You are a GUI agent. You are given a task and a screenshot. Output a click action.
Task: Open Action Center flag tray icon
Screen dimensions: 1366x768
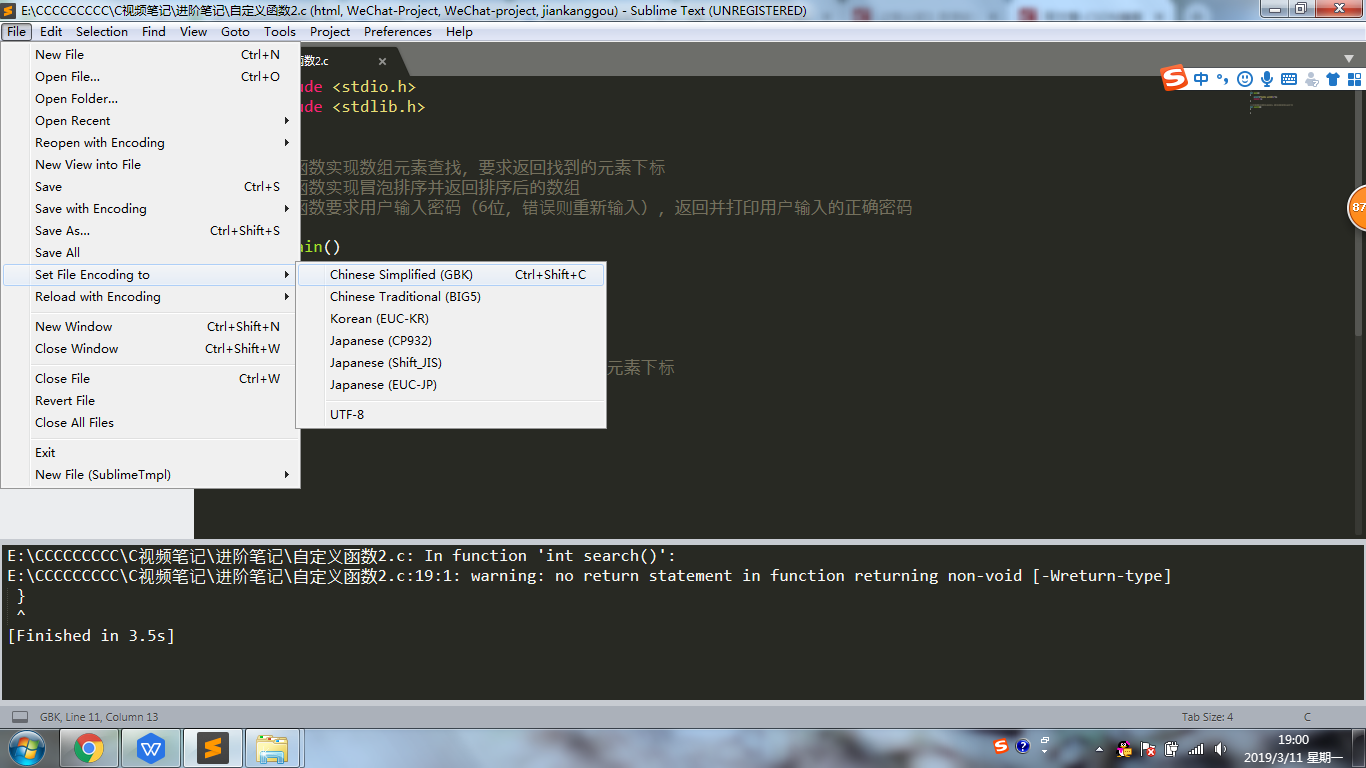pos(1149,748)
